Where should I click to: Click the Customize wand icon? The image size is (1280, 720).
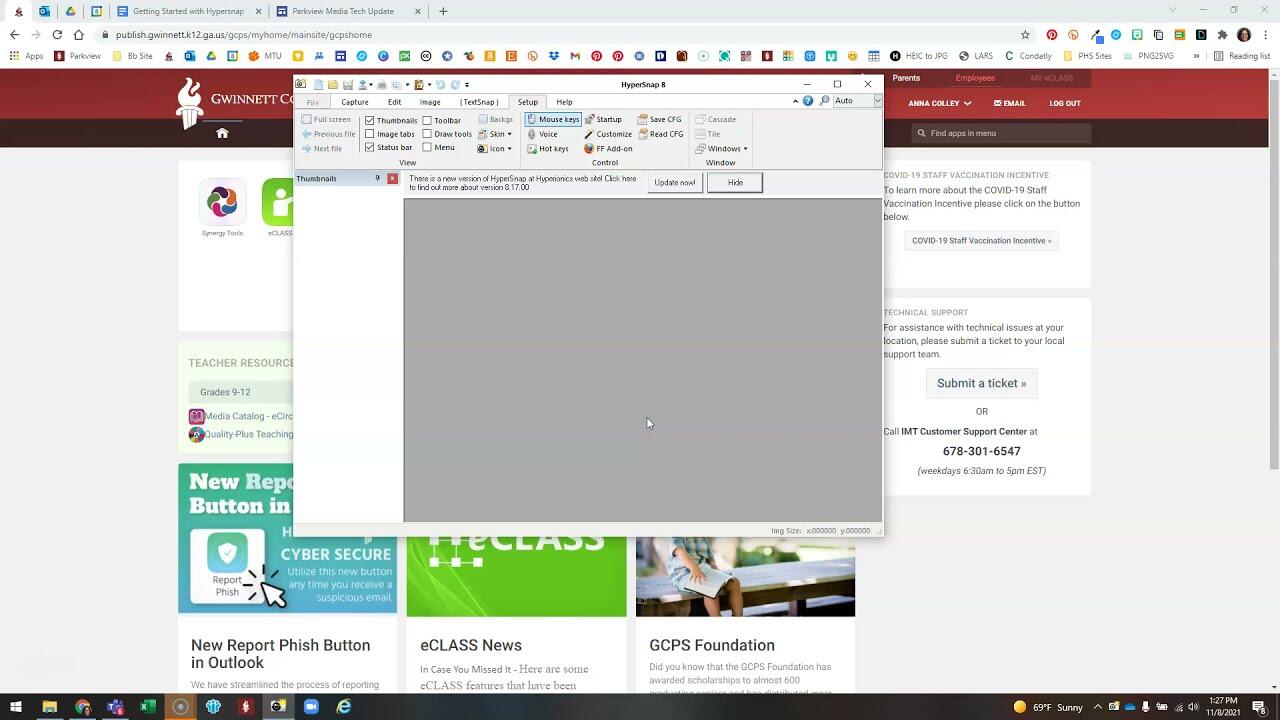(590, 134)
